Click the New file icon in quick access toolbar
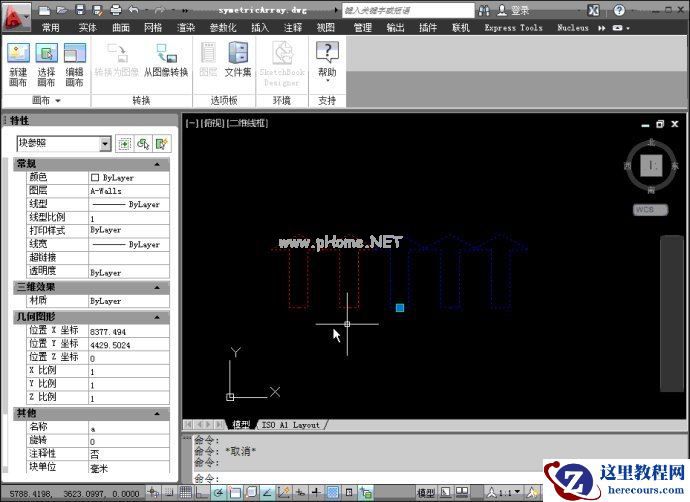This screenshot has height=502, width=690. [x=44, y=10]
